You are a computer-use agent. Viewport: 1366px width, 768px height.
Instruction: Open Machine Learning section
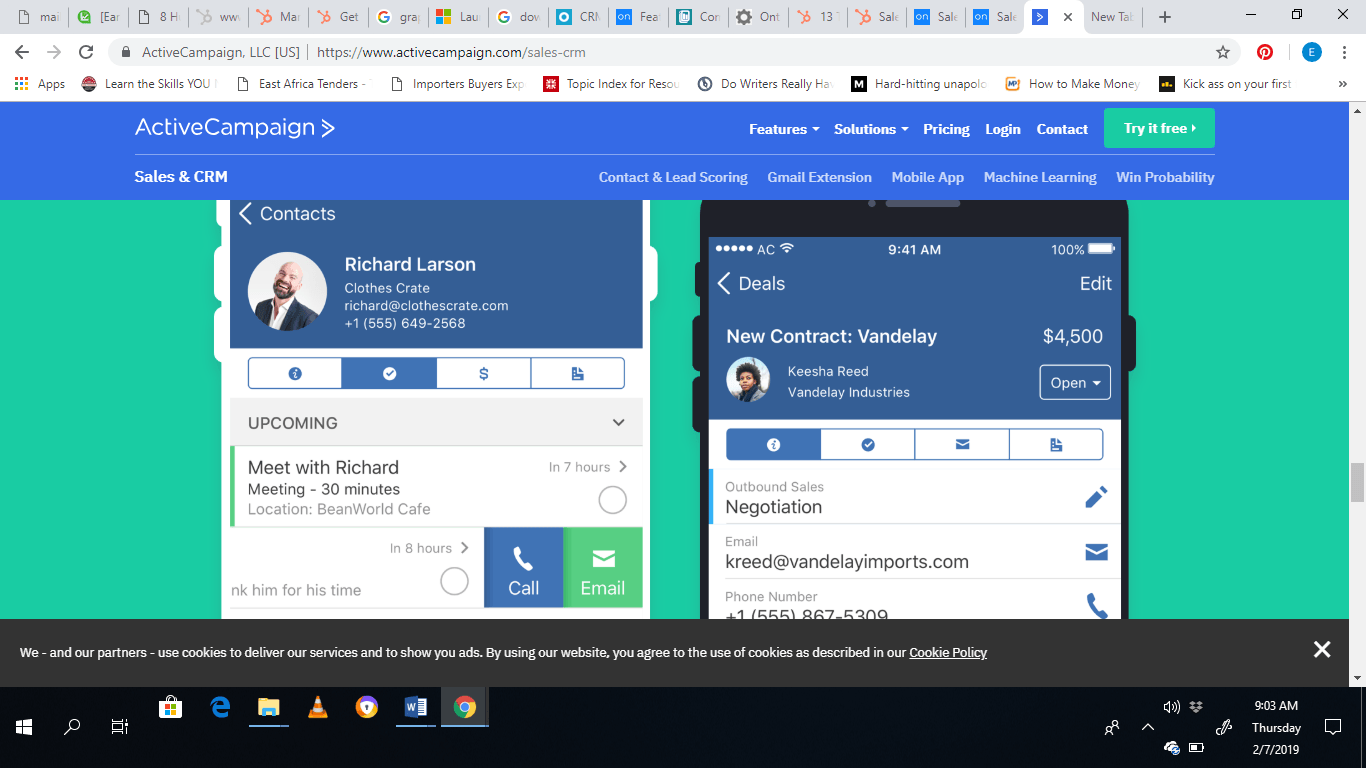[x=1040, y=177]
